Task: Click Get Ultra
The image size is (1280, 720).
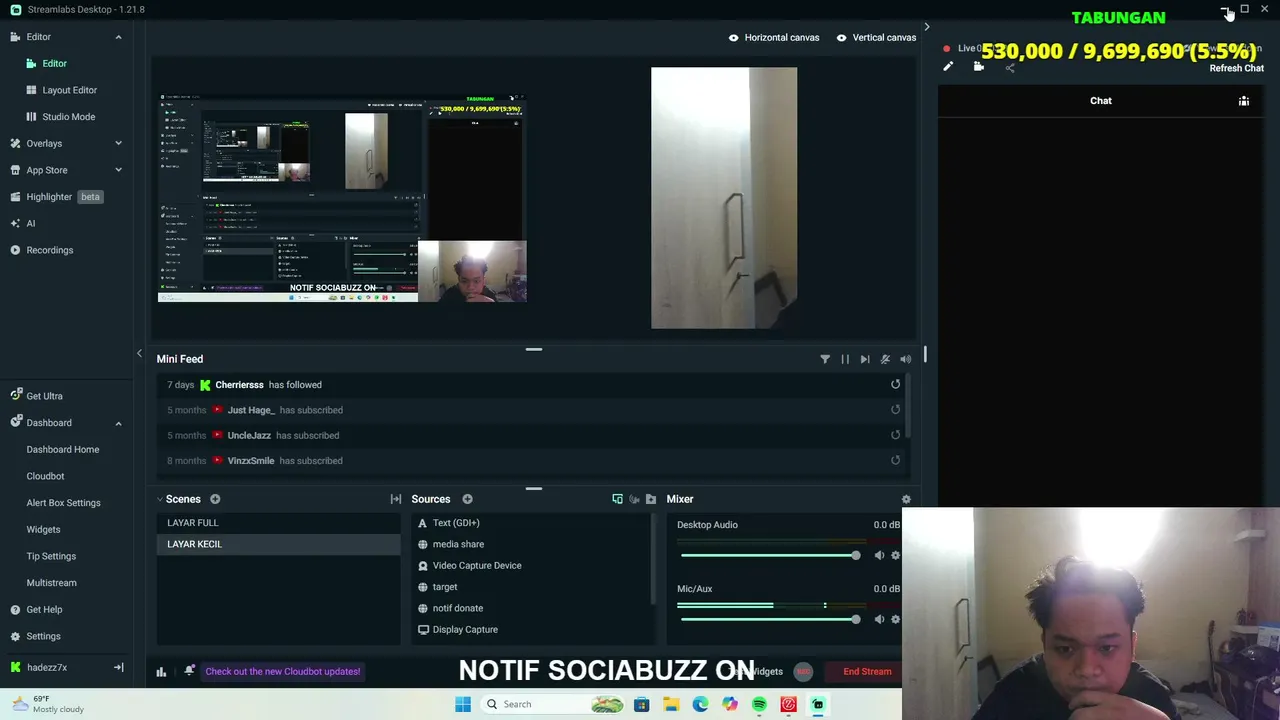Action: point(44,396)
